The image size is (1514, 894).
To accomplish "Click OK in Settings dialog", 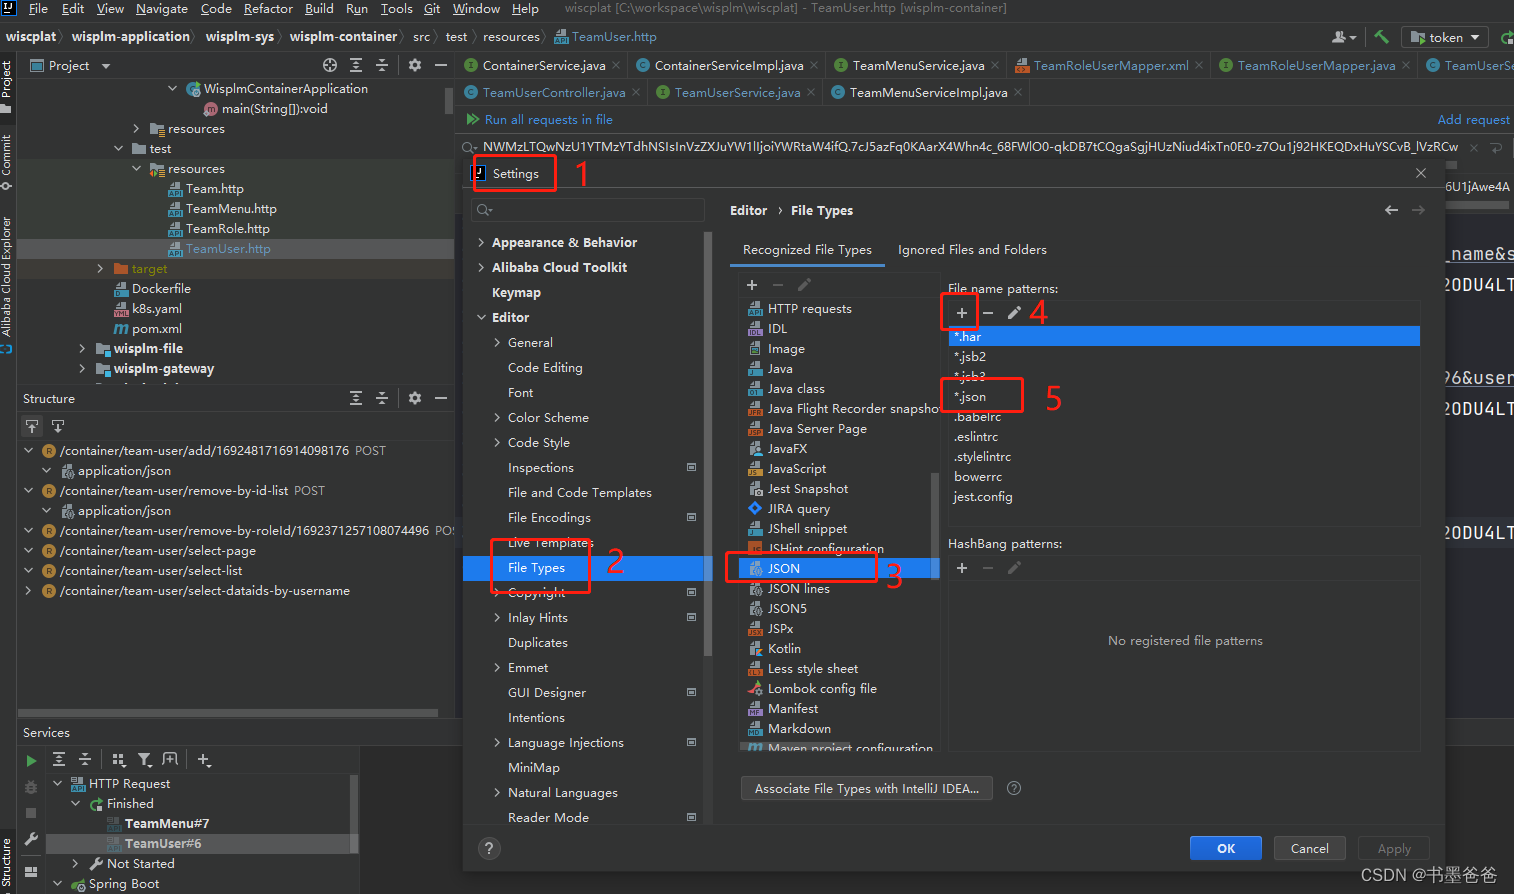I will tap(1226, 848).
